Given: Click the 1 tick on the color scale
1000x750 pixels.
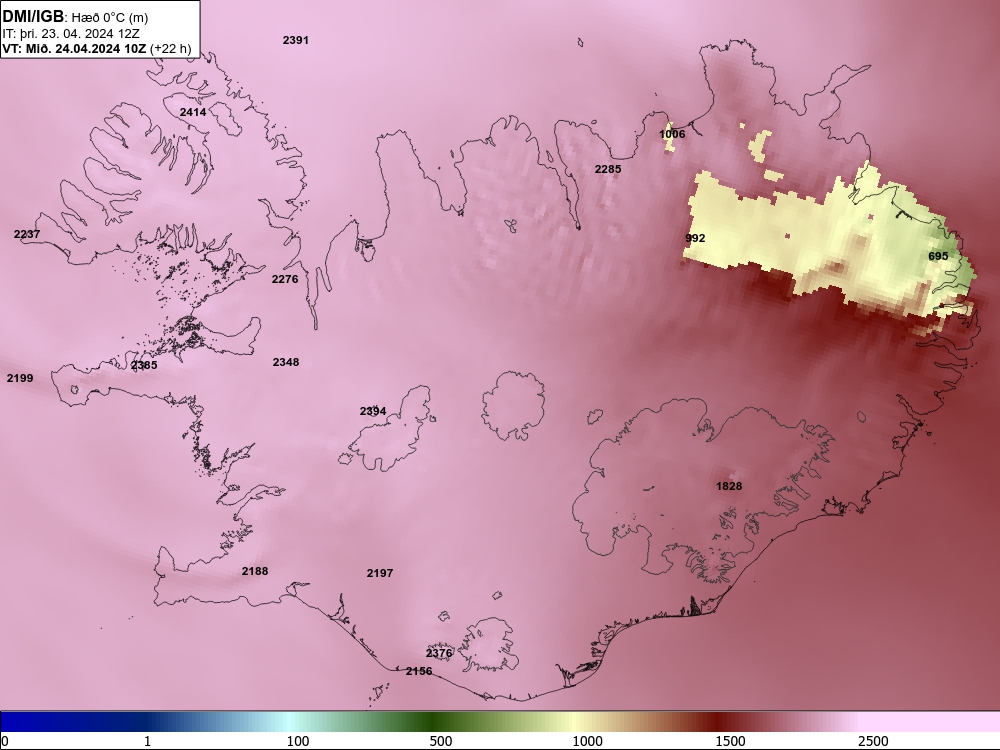Looking at the screenshot, I should pyautogui.click(x=147, y=741).
